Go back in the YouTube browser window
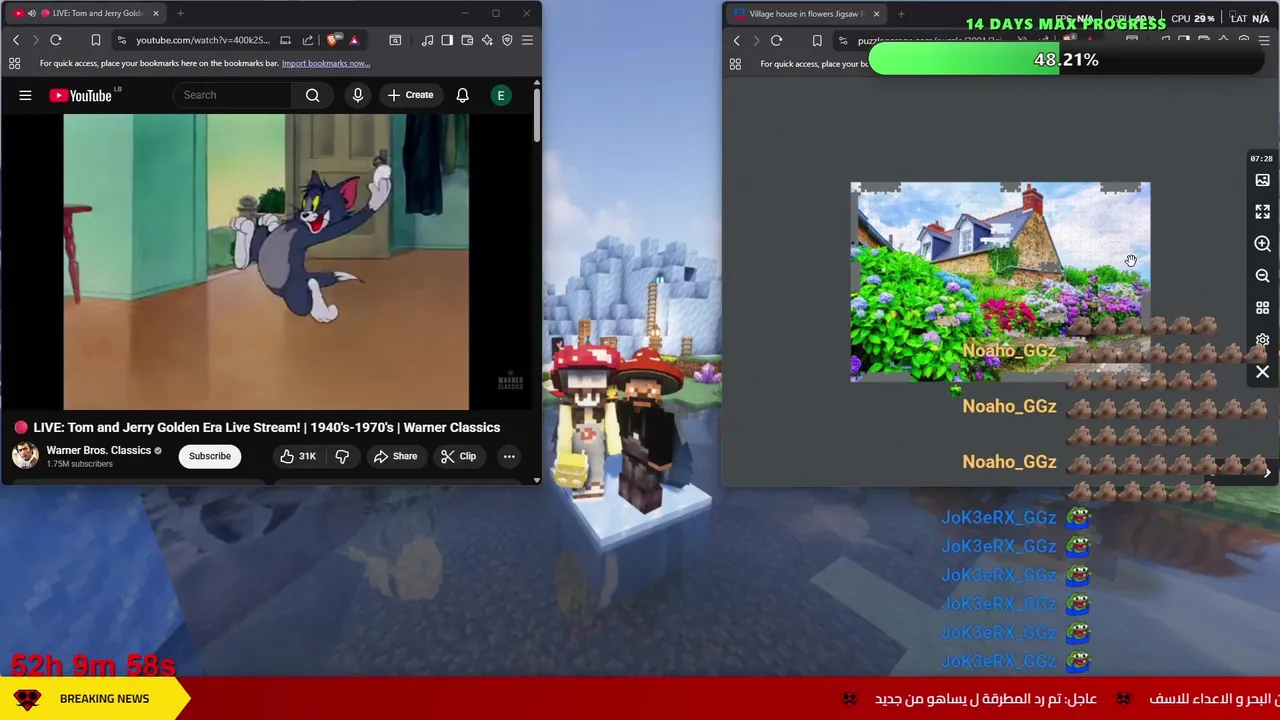 tap(16, 40)
